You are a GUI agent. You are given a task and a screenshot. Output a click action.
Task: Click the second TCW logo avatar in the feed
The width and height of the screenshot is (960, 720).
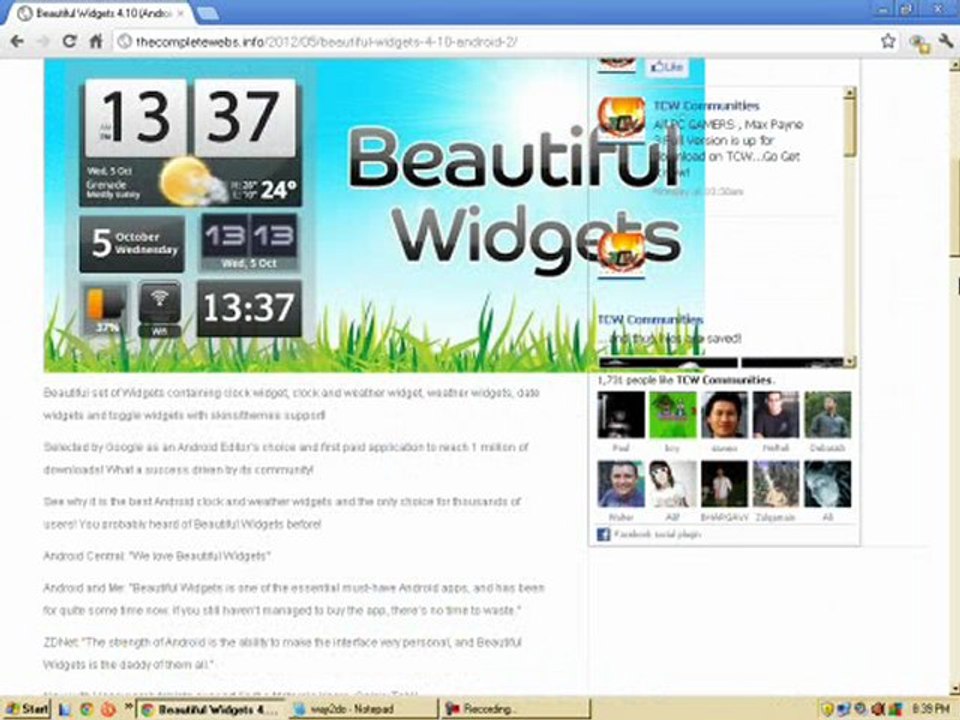pos(621,253)
